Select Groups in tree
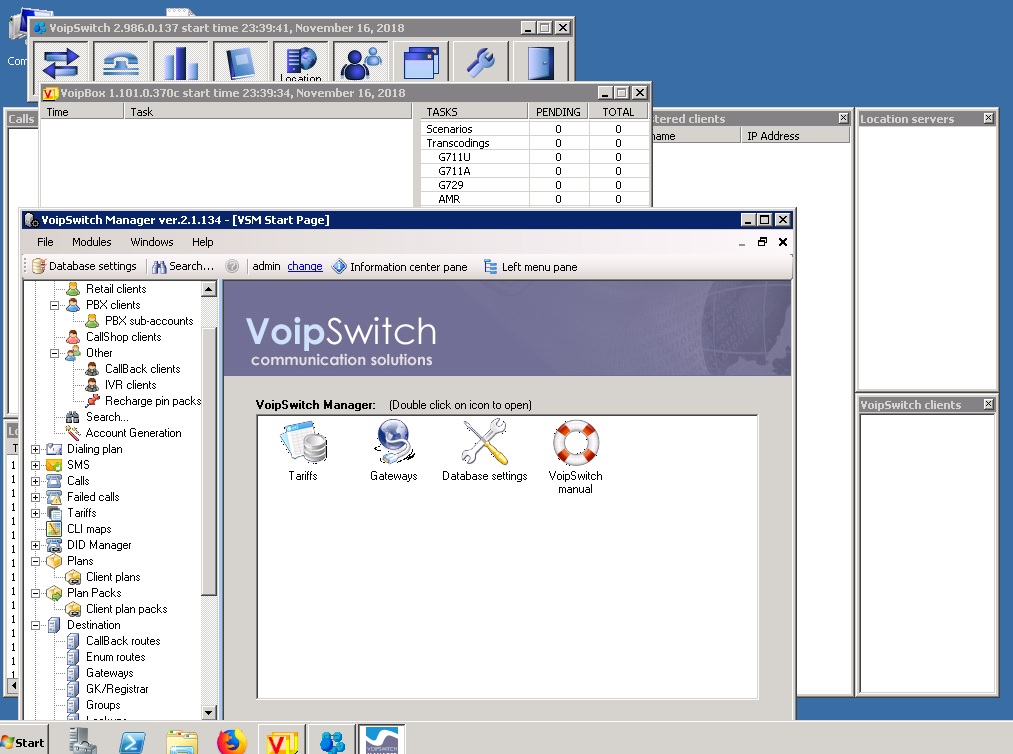 pos(103,705)
